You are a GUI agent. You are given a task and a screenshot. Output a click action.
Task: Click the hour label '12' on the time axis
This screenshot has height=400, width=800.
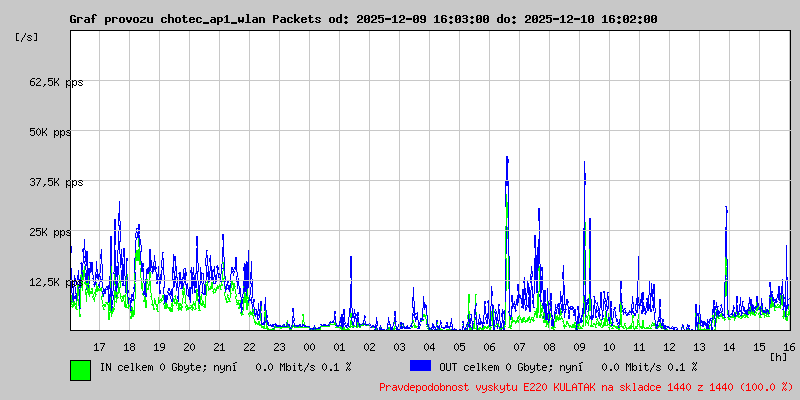[x=669, y=347]
